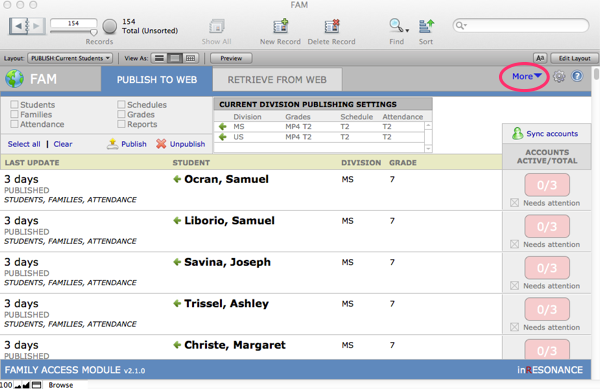Image resolution: width=600 pixels, height=389 pixels.
Task: Create a New Record
Action: (x=280, y=27)
